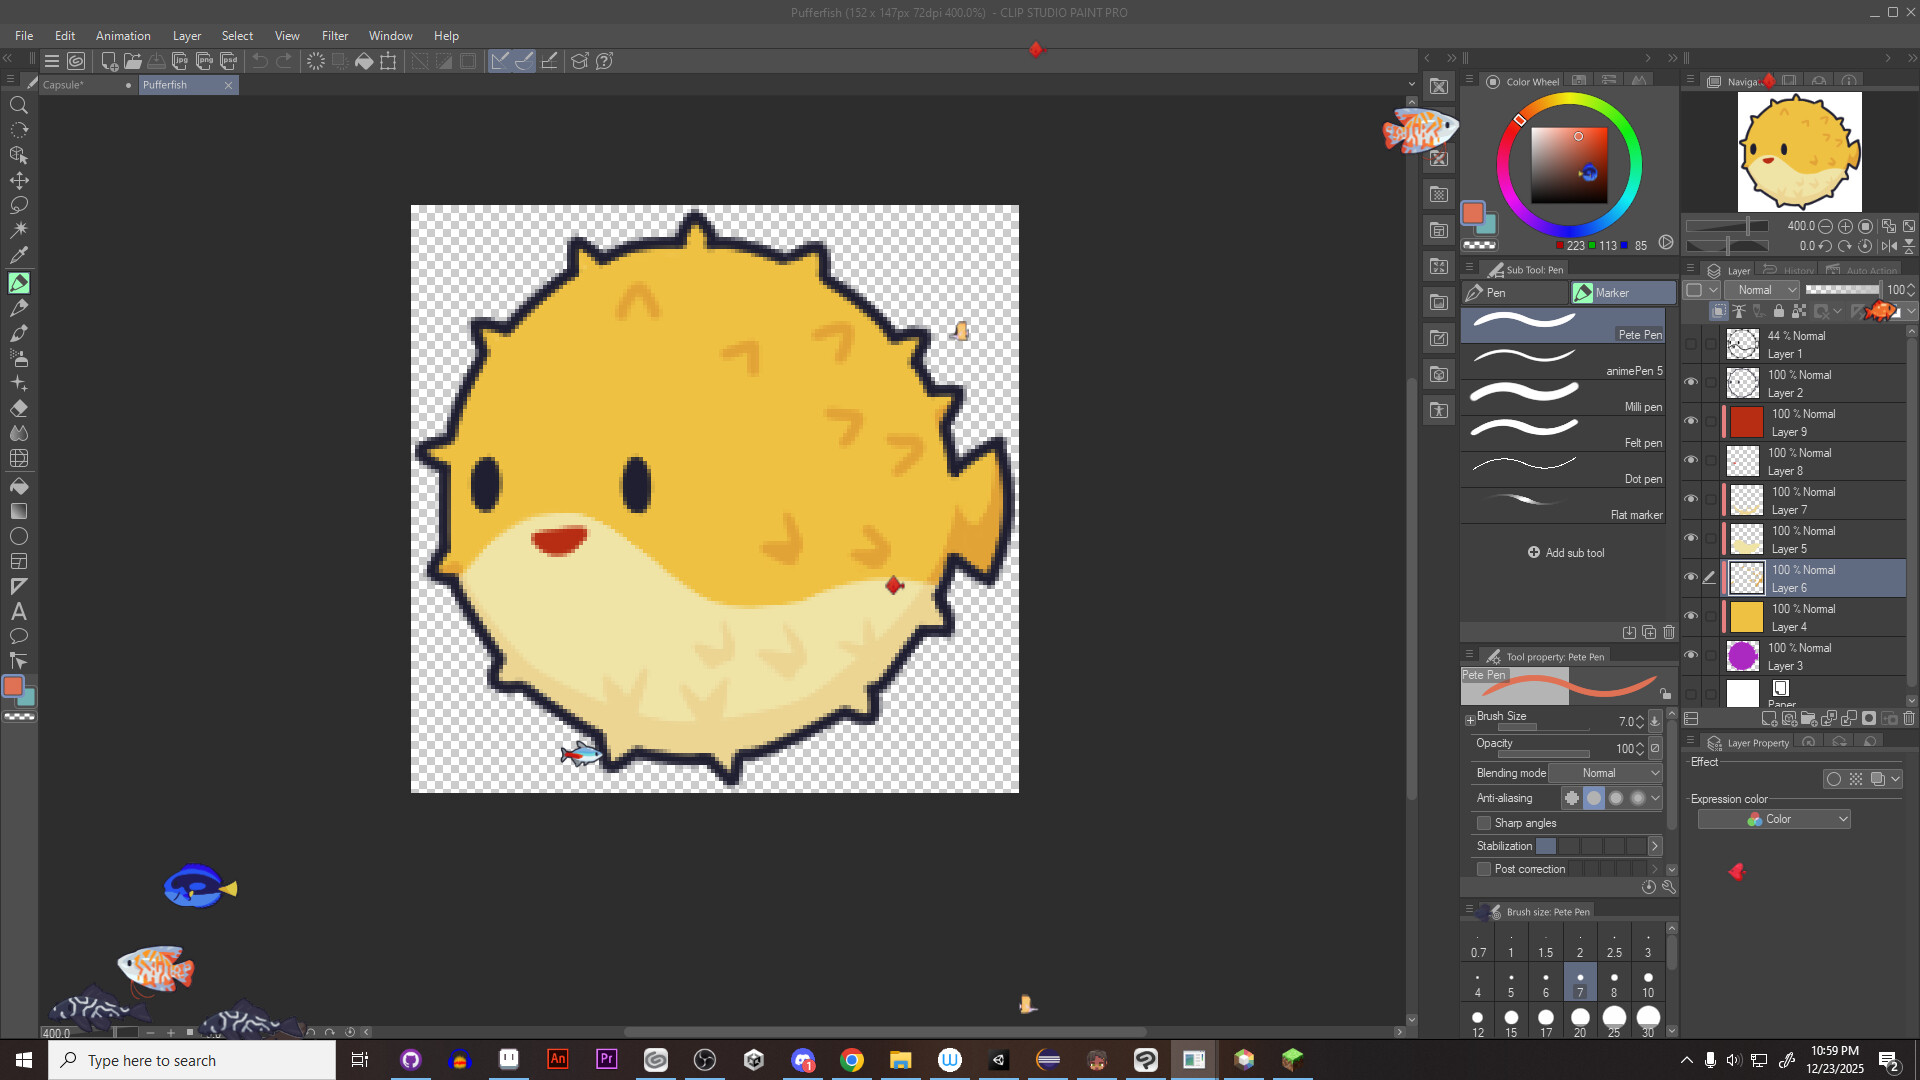
Task: Select the Eraser tool in the toolbar
Action: 19,408
